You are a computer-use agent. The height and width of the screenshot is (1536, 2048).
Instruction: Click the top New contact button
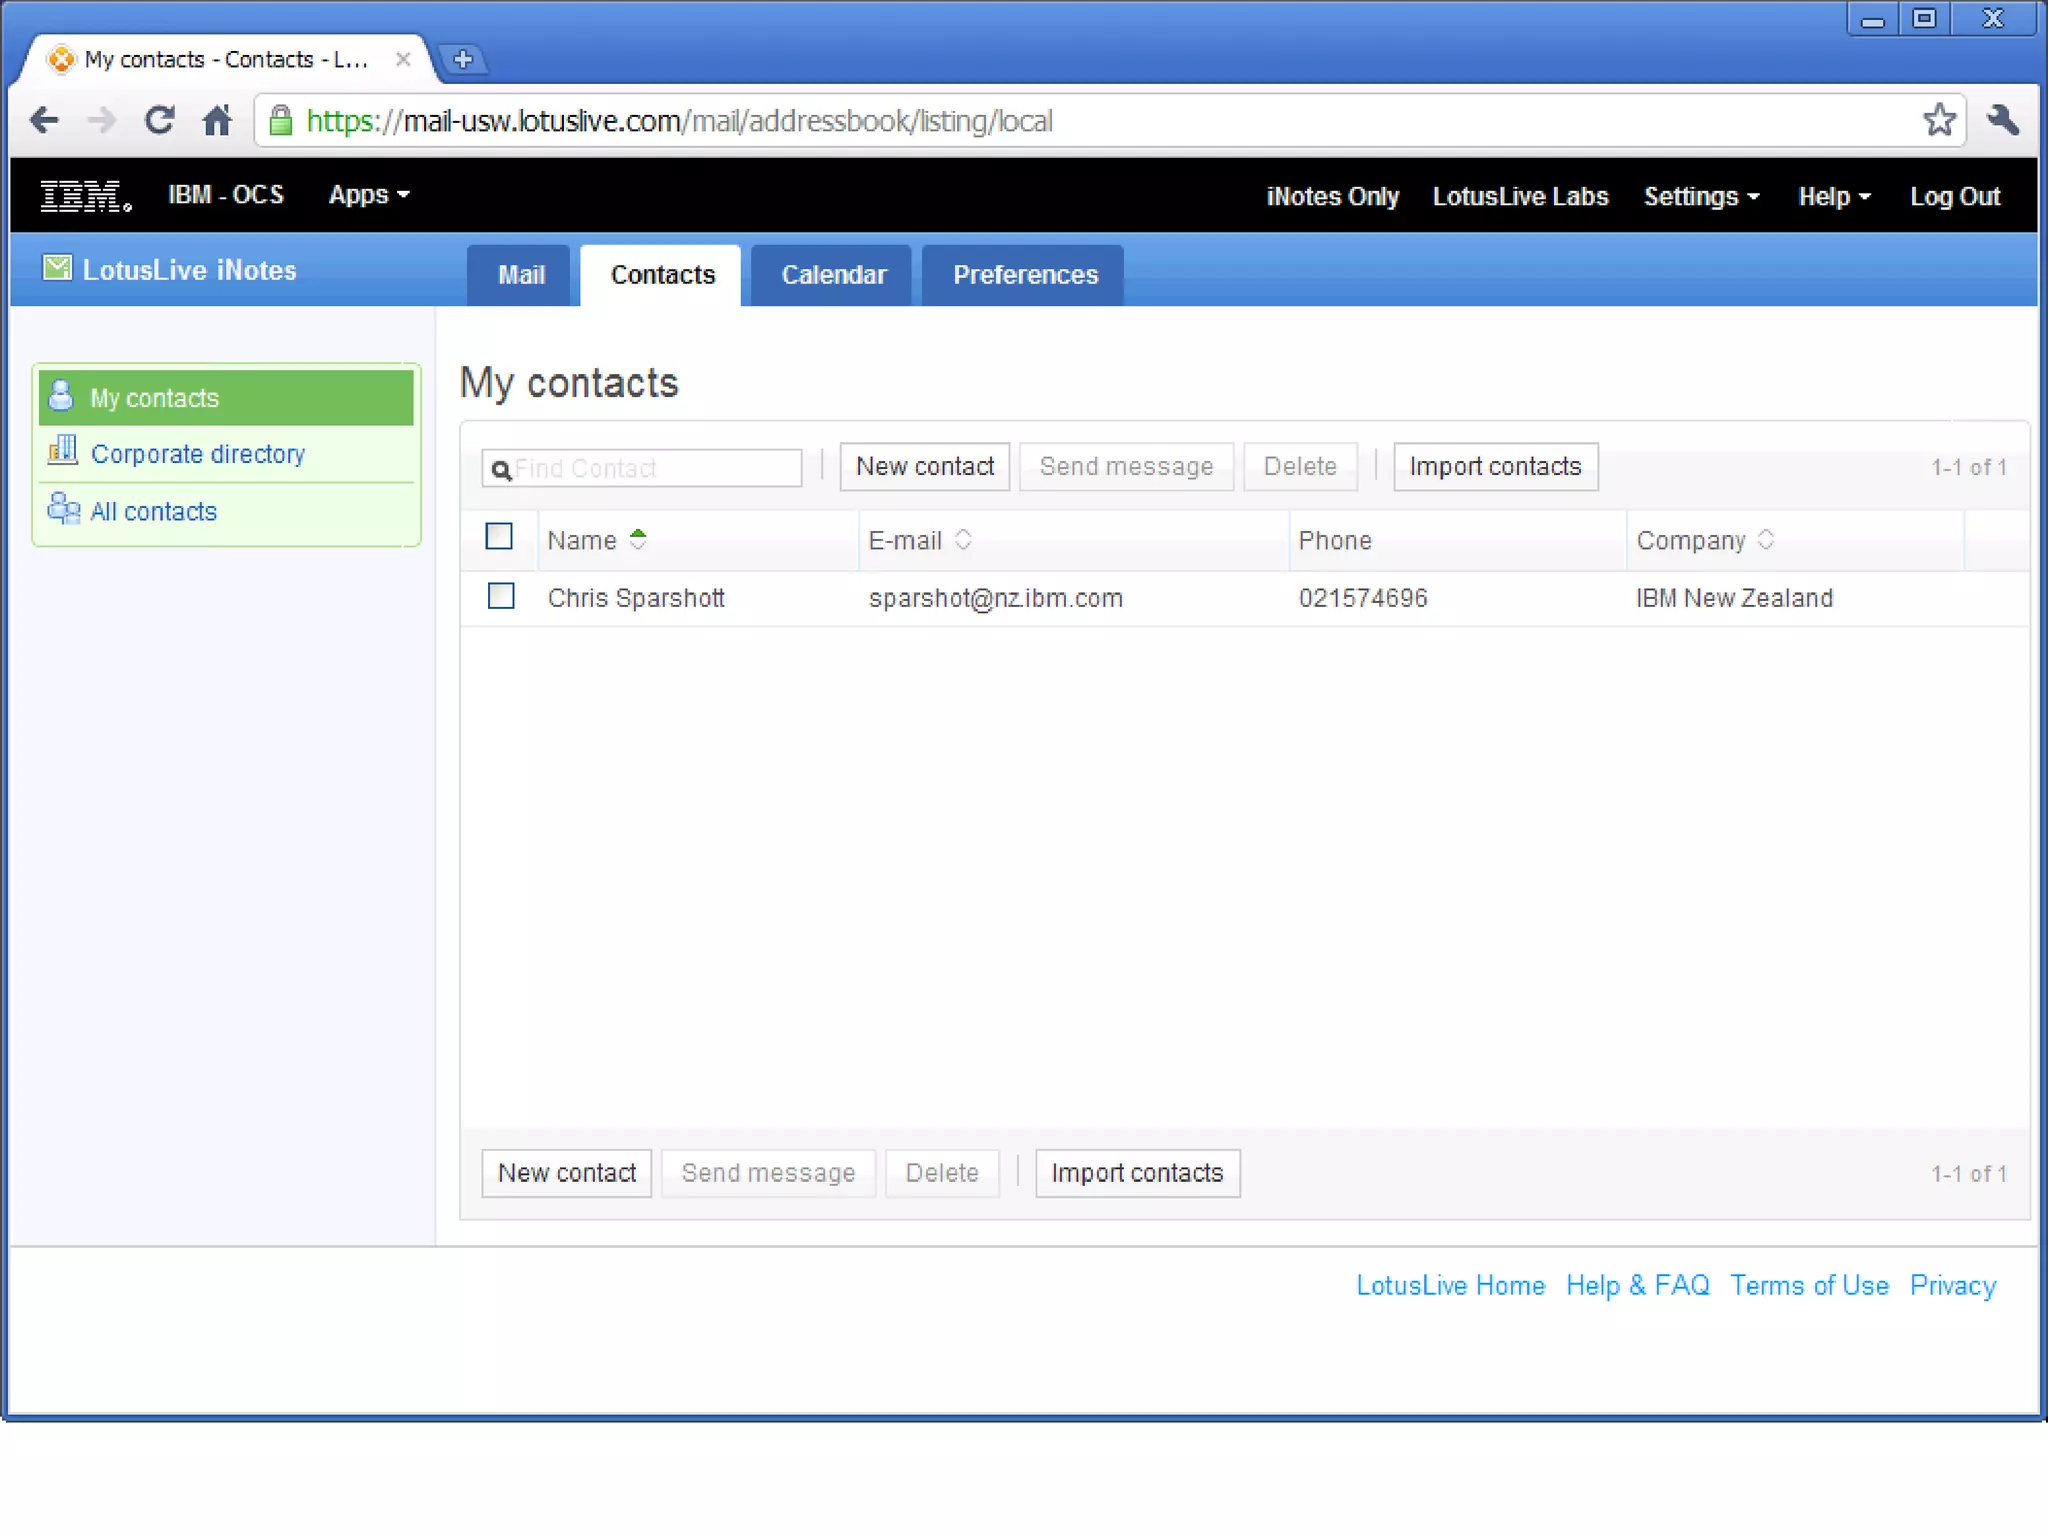point(924,467)
